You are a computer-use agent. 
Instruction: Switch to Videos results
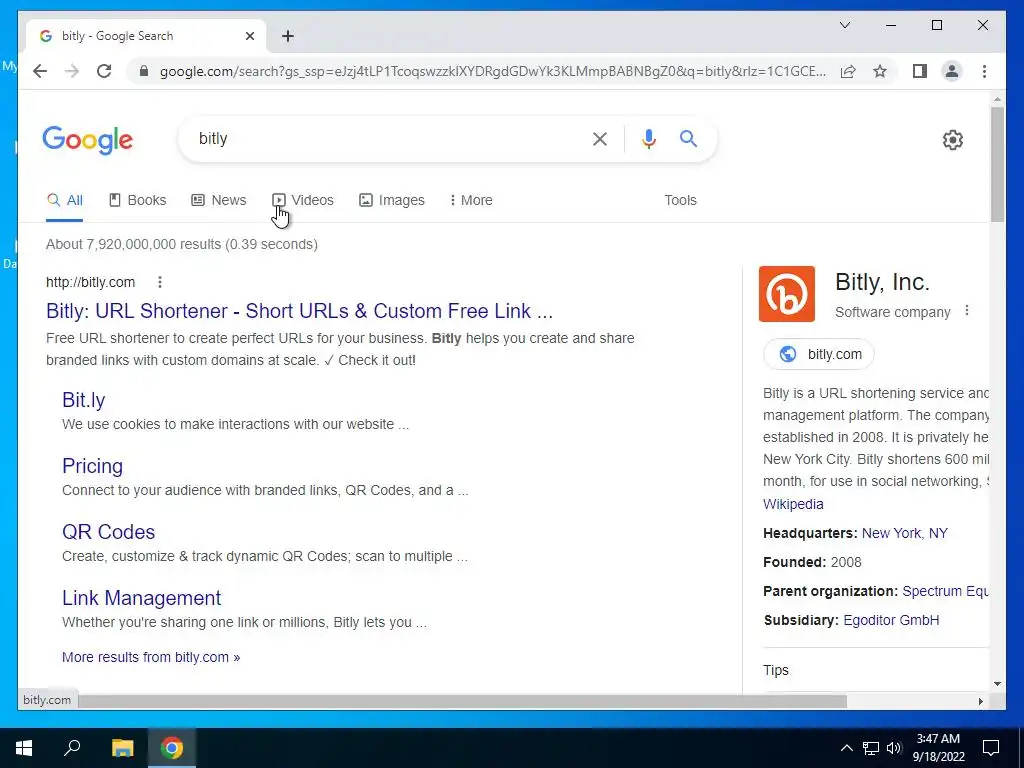[x=303, y=200]
